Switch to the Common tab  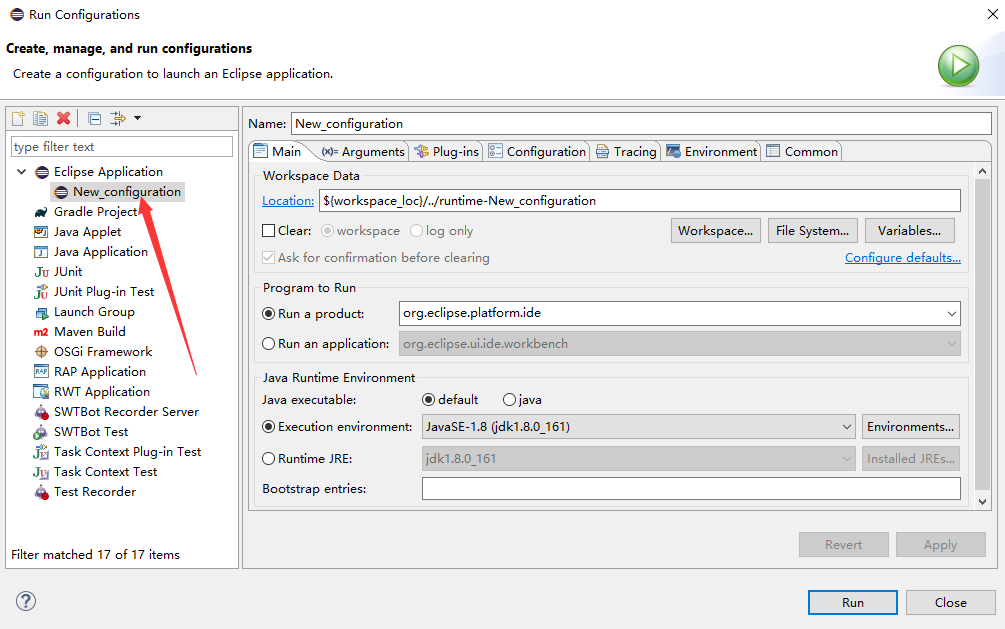pyautogui.click(x=802, y=151)
